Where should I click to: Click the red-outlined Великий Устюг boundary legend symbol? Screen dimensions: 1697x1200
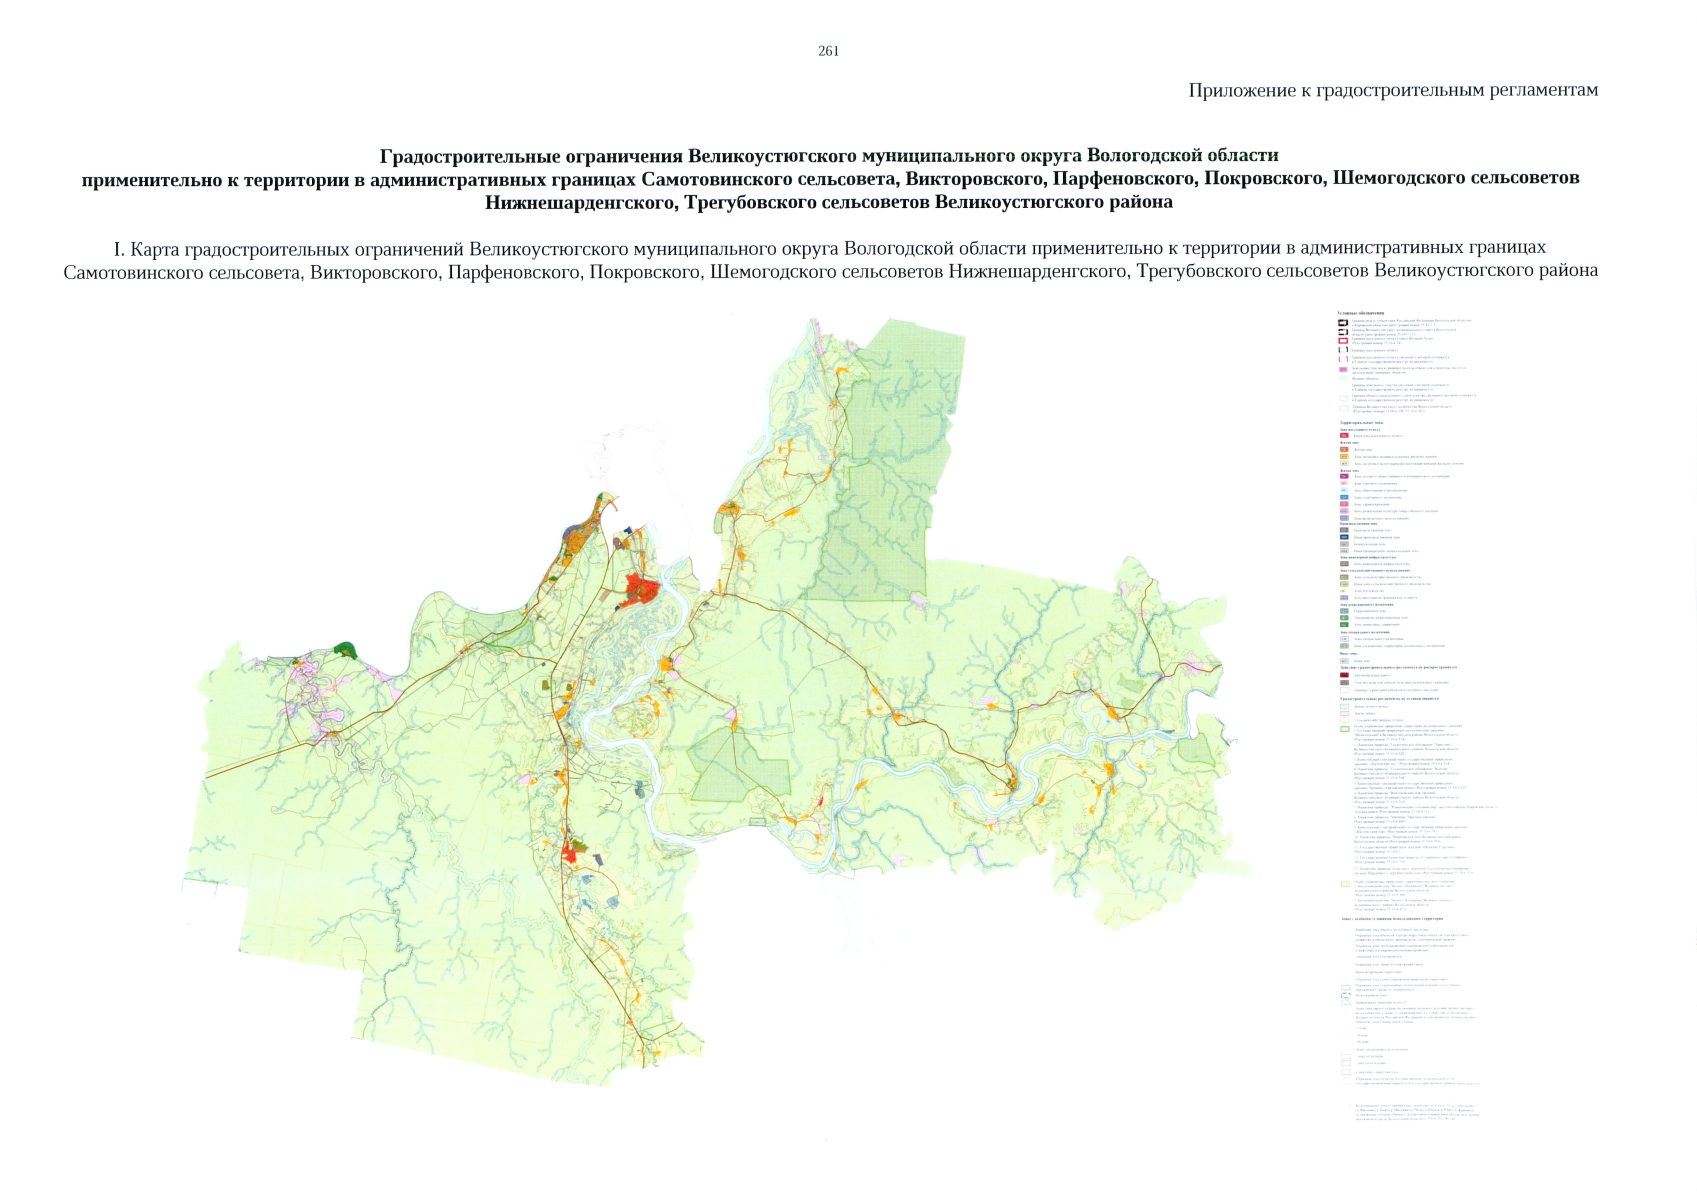(x=1344, y=340)
